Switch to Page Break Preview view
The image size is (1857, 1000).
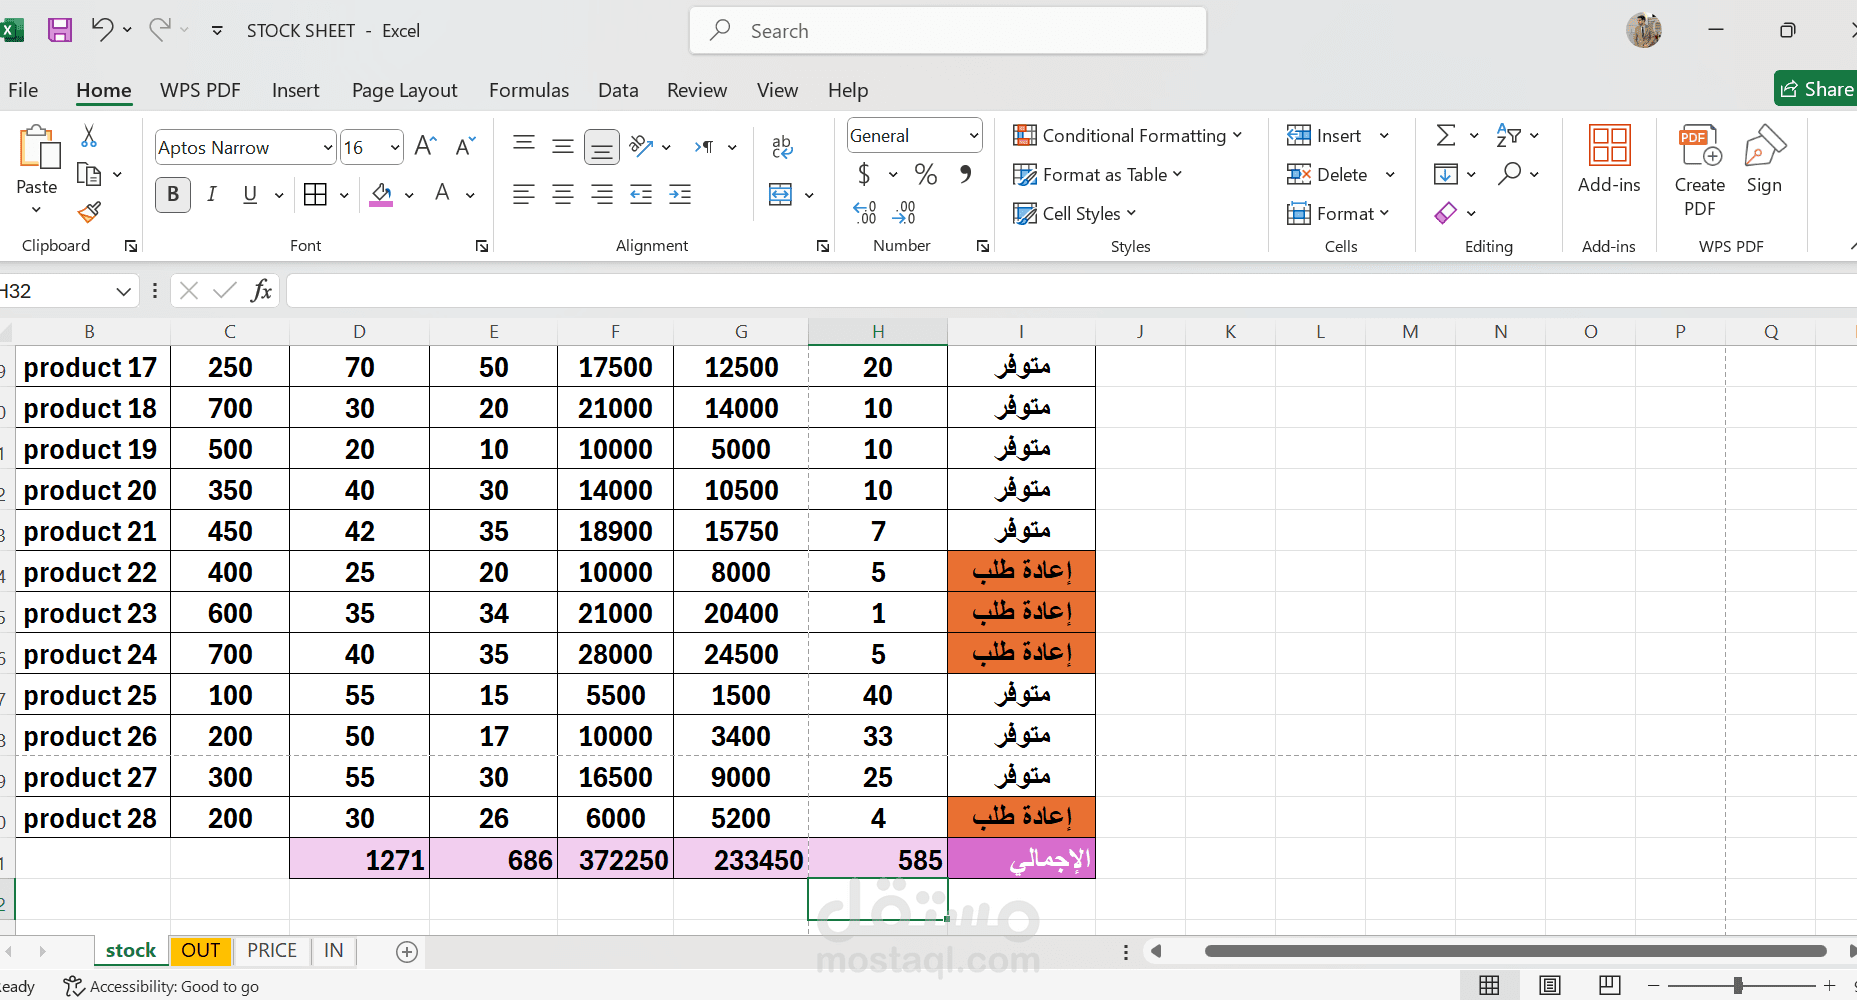click(1609, 985)
